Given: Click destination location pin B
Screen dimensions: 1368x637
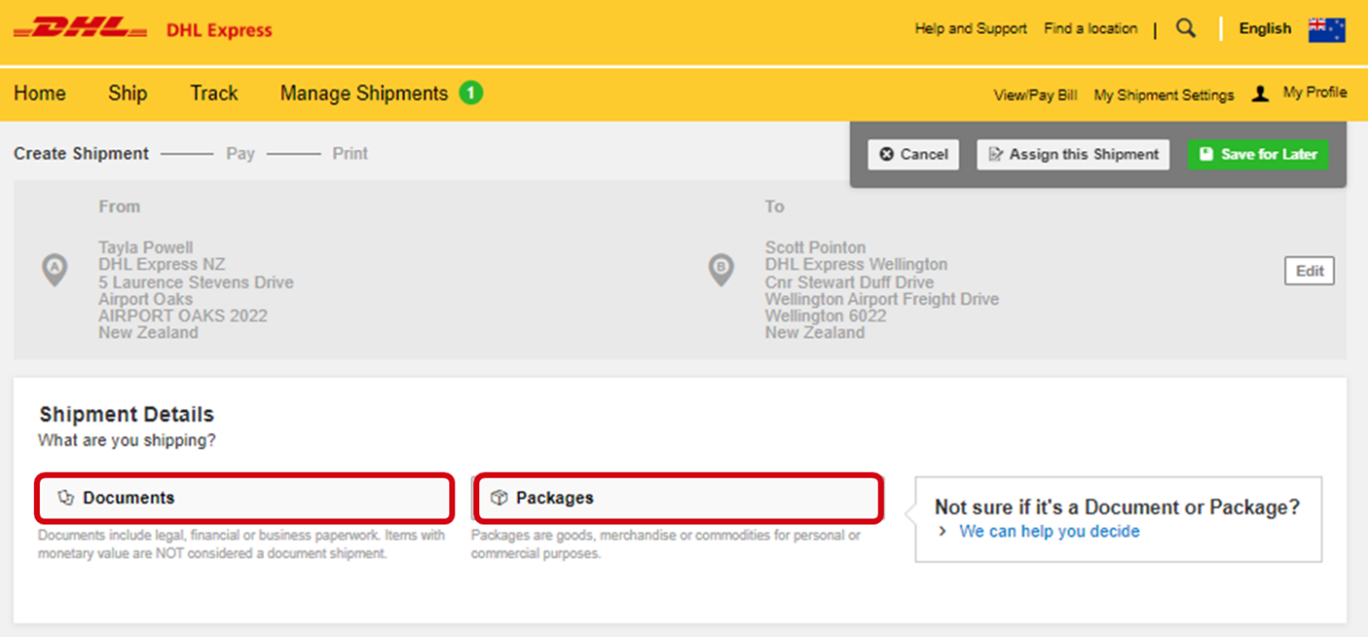Looking at the screenshot, I should click(x=720, y=269).
